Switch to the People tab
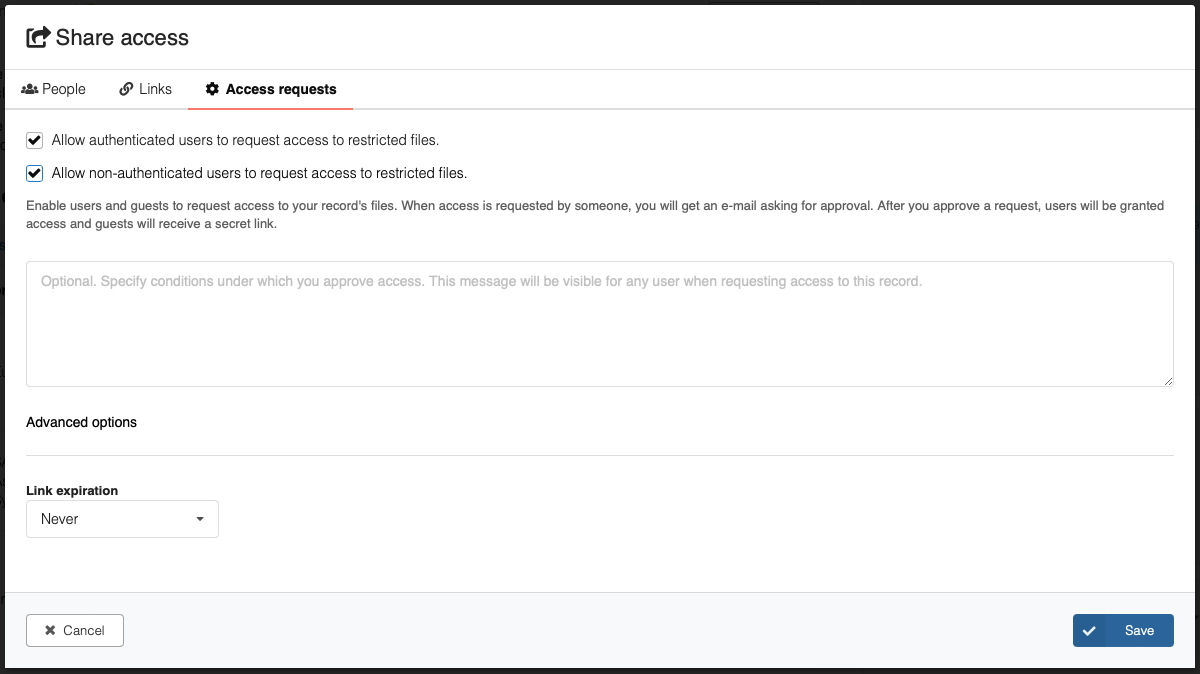1200x674 pixels. pyautogui.click(x=54, y=89)
